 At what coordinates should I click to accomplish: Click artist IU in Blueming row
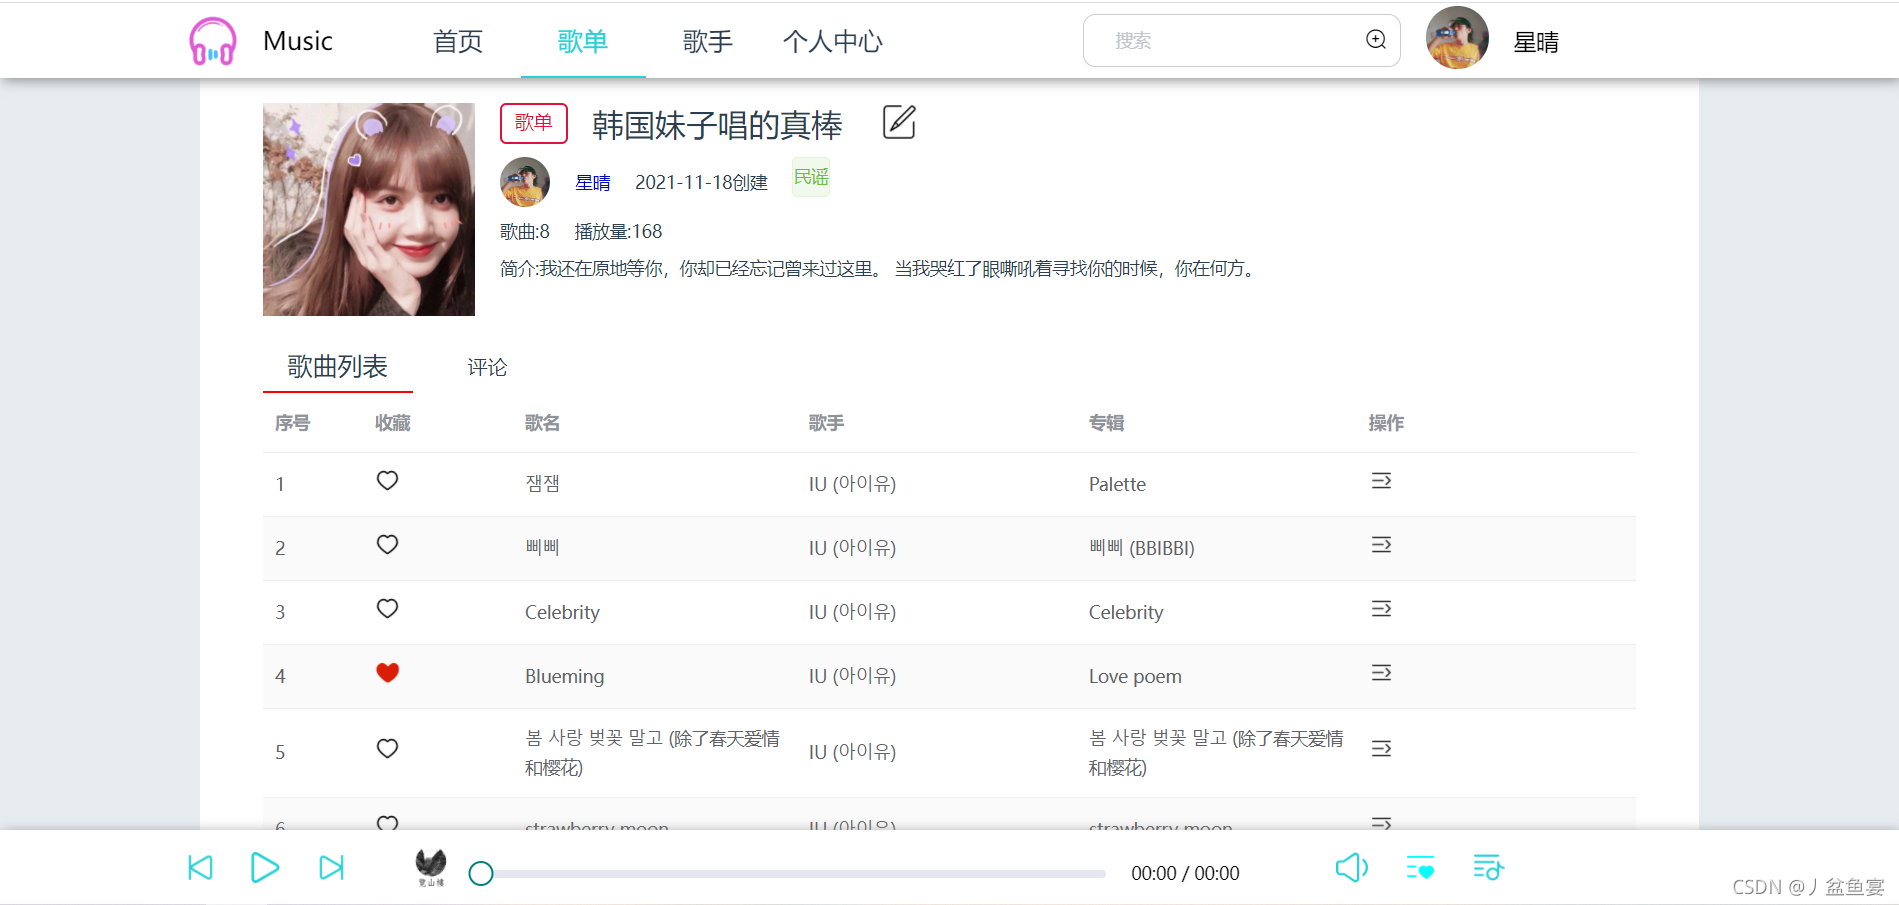point(852,676)
